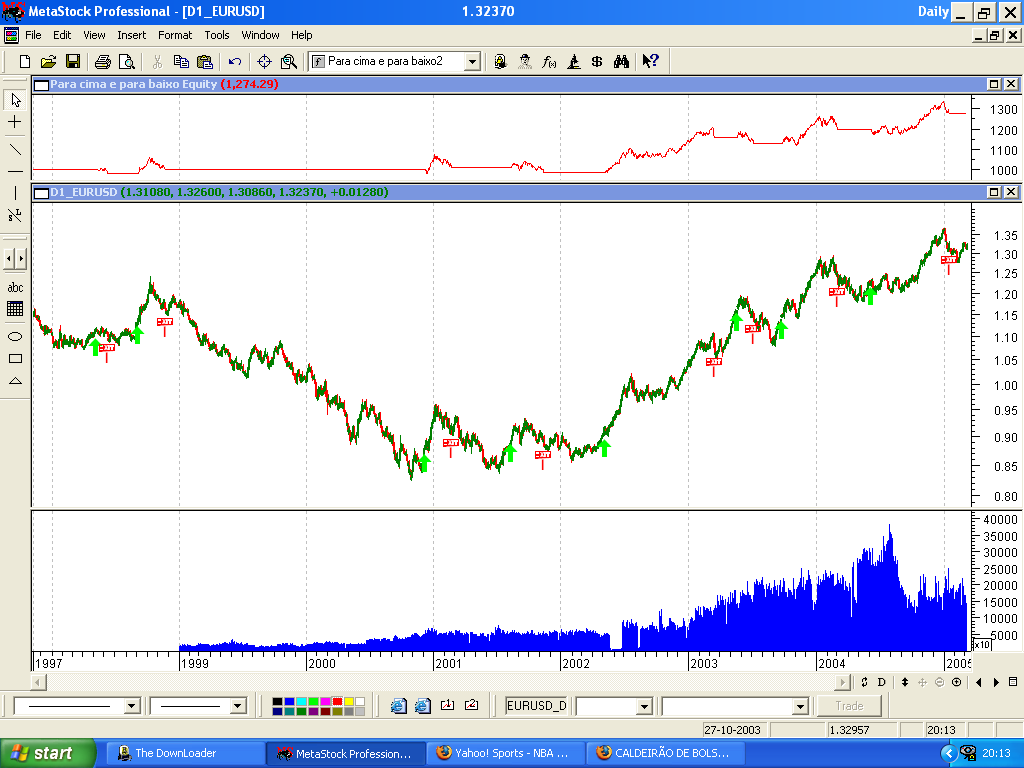The width and height of the screenshot is (1024, 768).
Task: Select the rectangle drawing tool
Action: pyautogui.click(x=14, y=360)
